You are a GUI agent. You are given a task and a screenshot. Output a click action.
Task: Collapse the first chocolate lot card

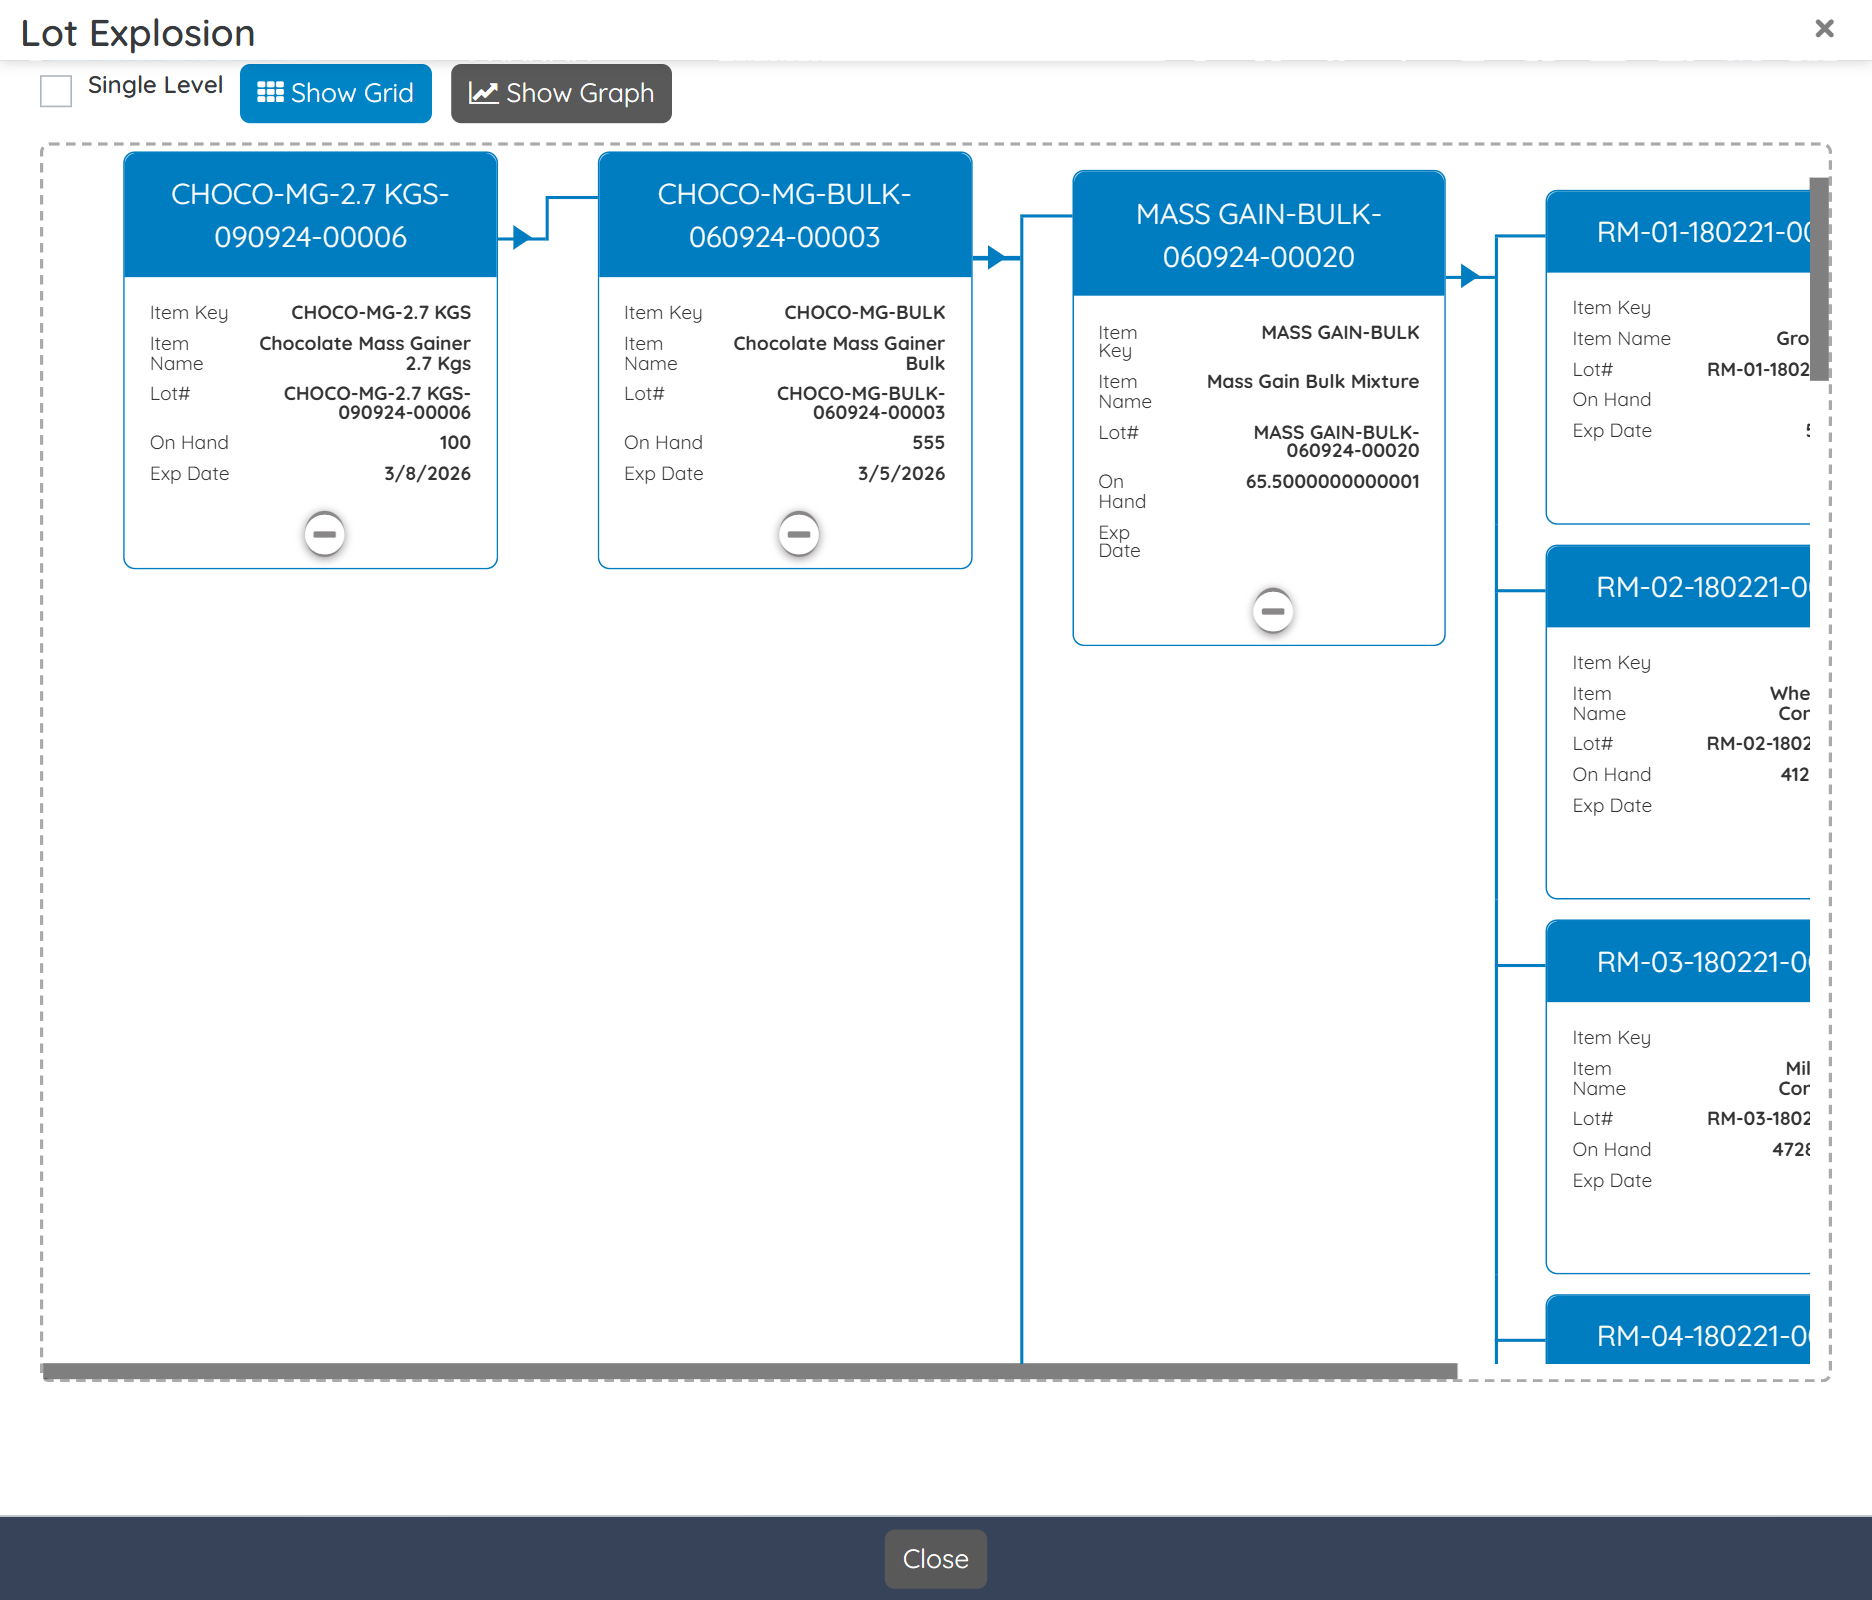tap(322, 534)
